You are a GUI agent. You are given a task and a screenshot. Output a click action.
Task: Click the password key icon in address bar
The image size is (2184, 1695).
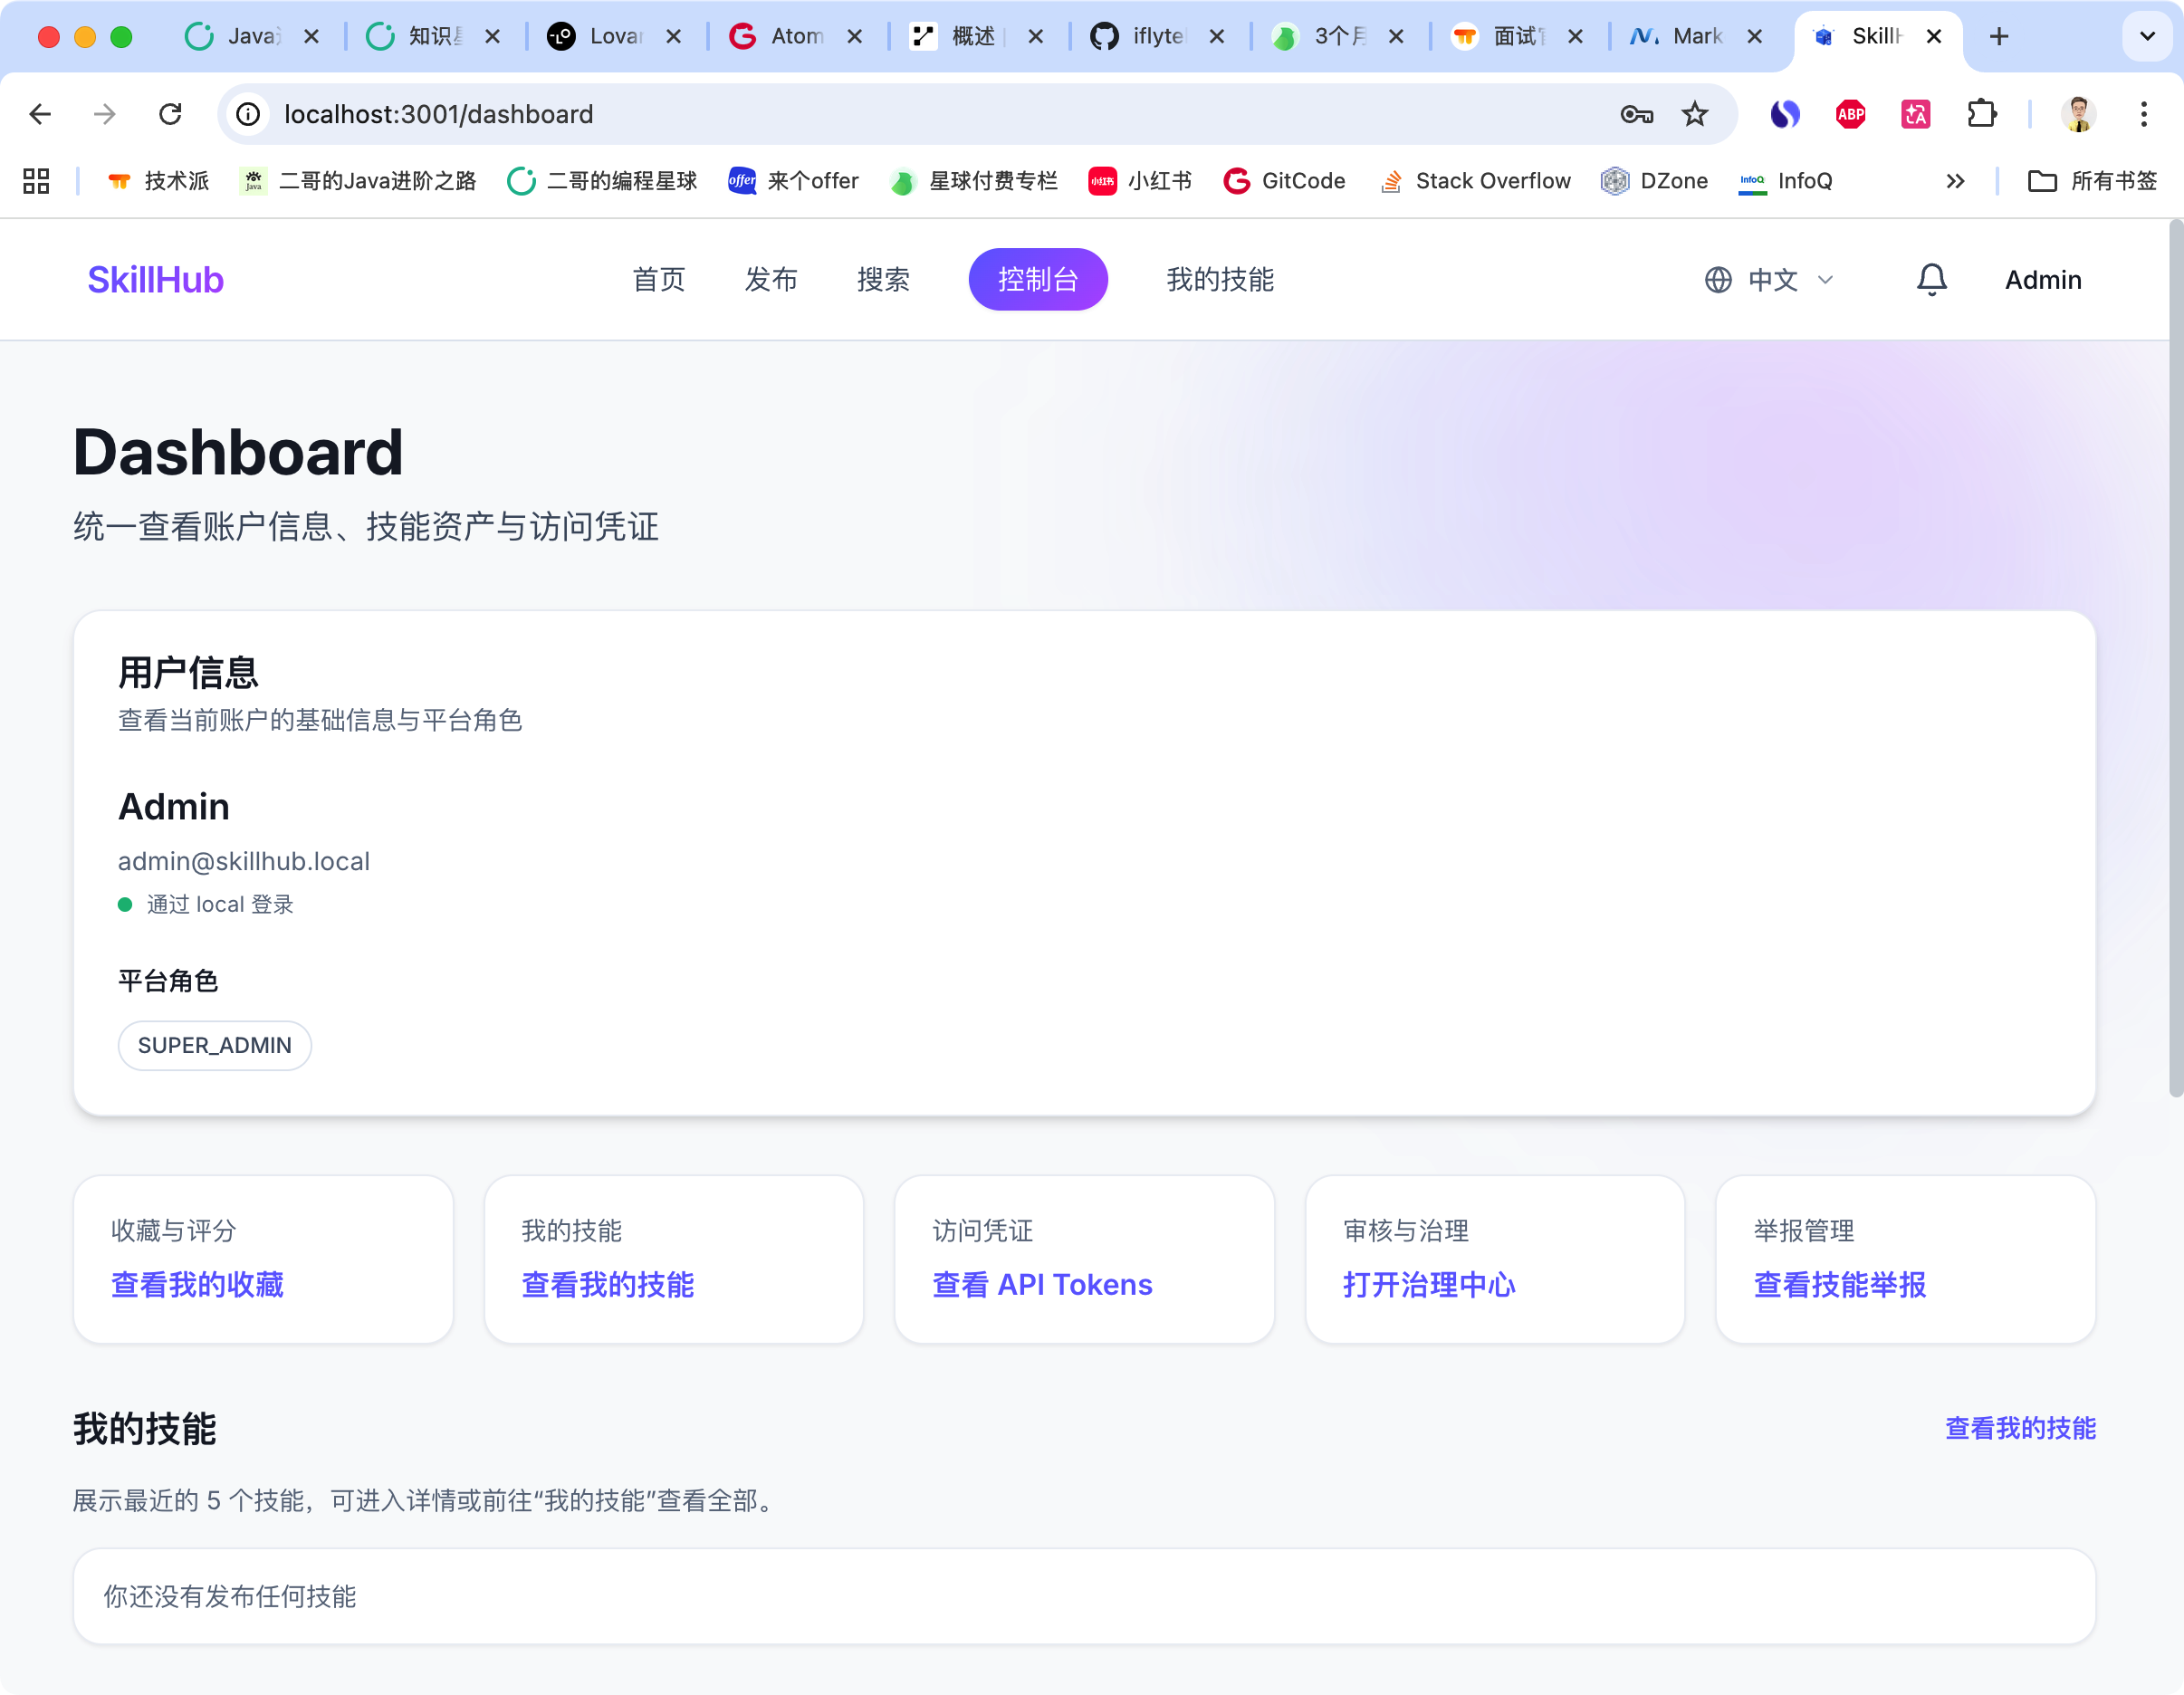pyautogui.click(x=1636, y=115)
